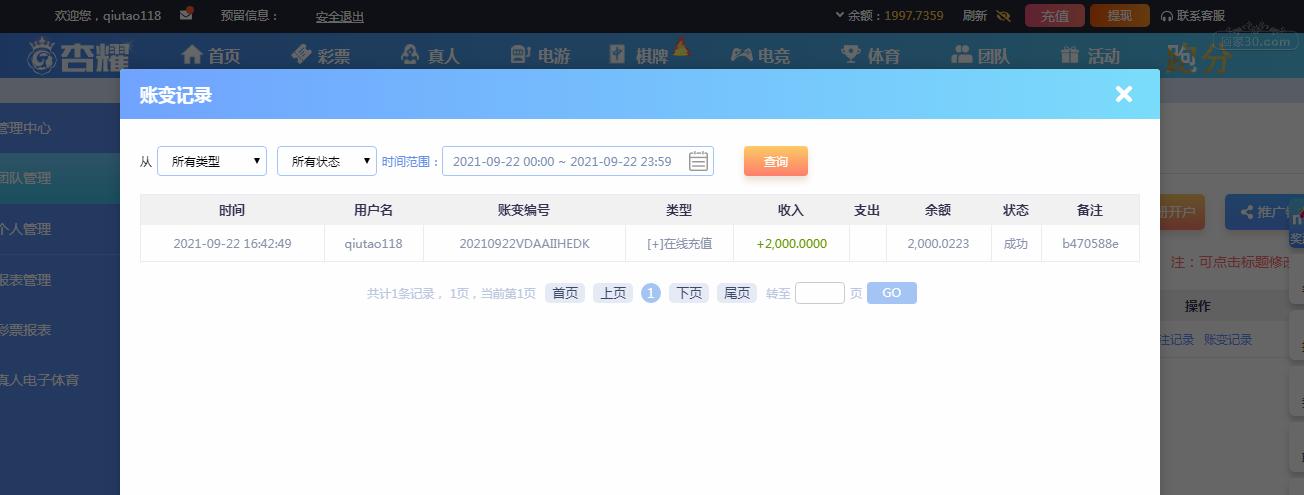The width and height of the screenshot is (1304, 495).
Task: Open the 真人 live casino menu
Action: point(429,55)
